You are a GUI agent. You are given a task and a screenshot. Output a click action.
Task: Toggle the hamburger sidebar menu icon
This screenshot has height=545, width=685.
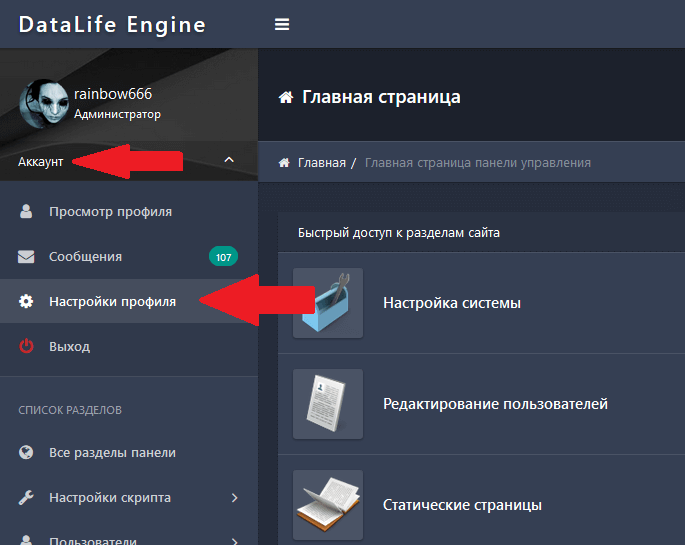(x=282, y=24)
